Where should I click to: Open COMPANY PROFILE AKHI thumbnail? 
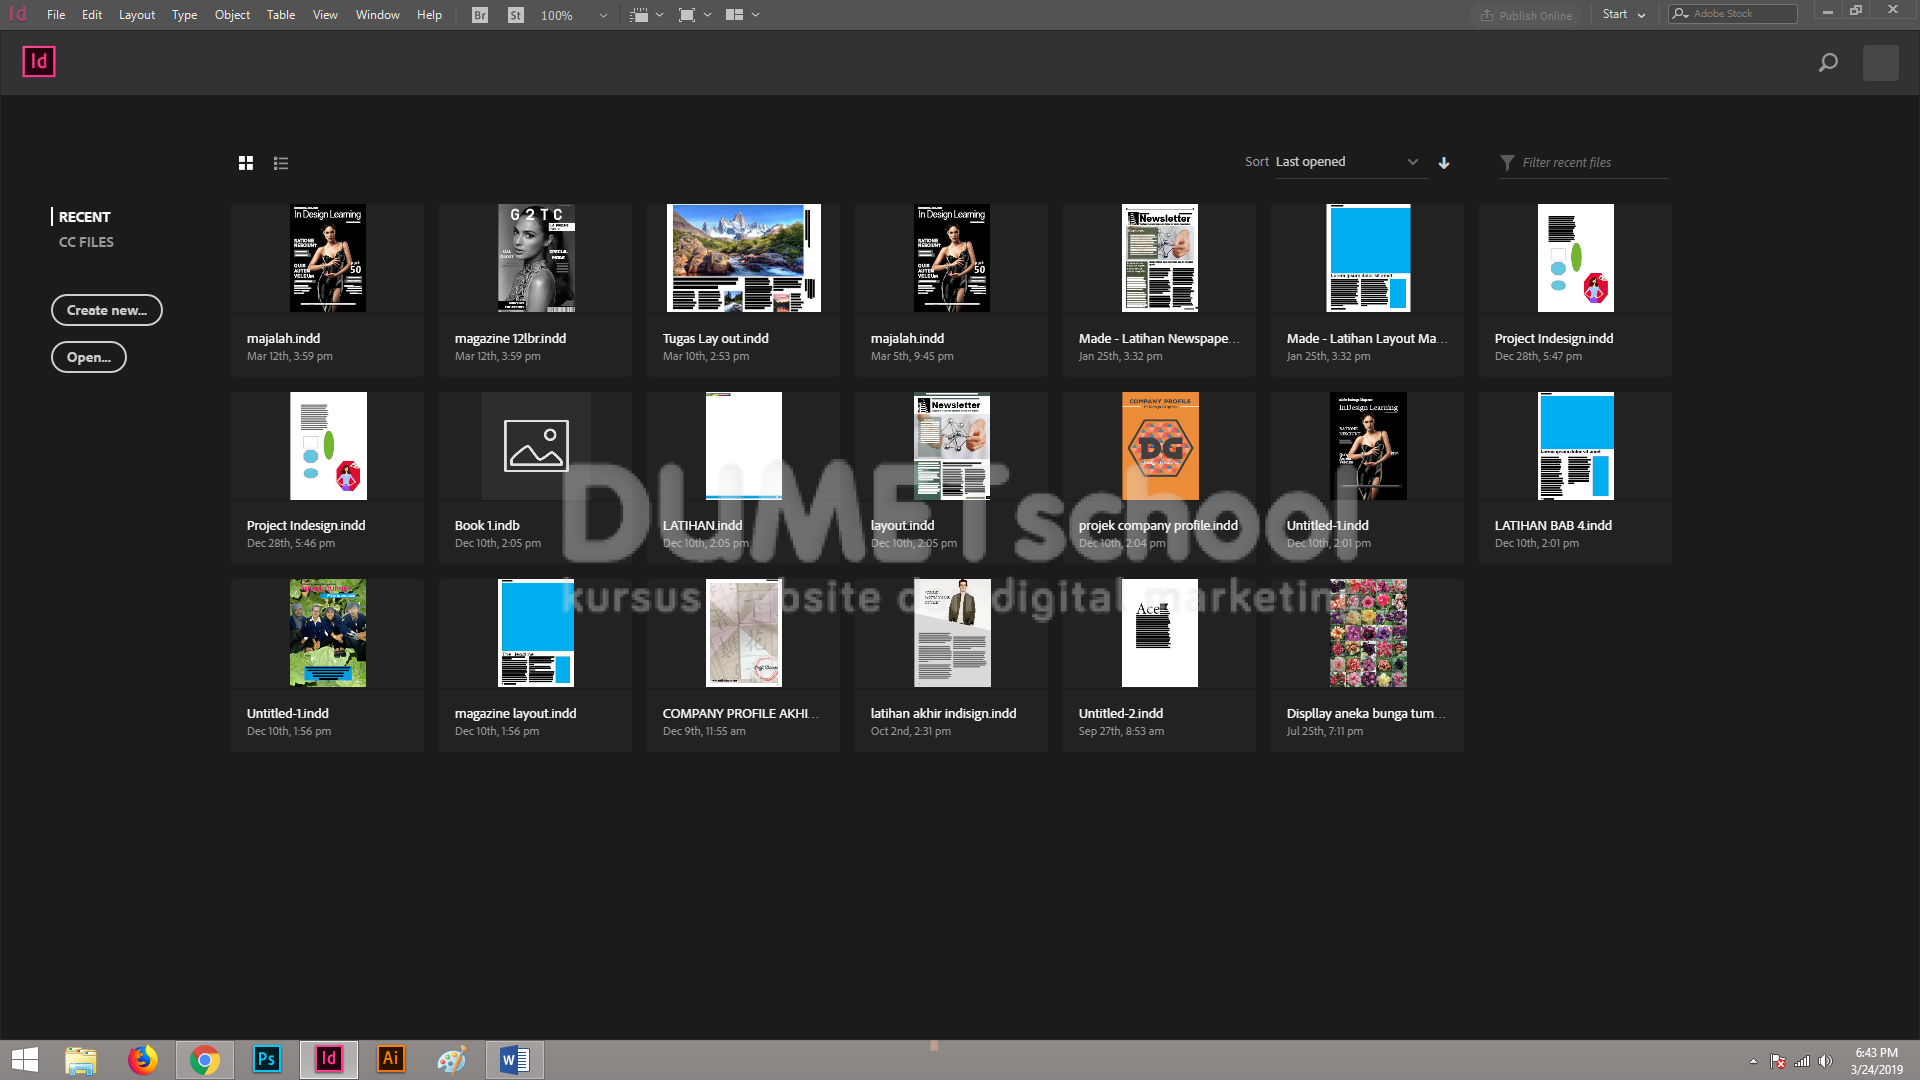coord(744,633)
